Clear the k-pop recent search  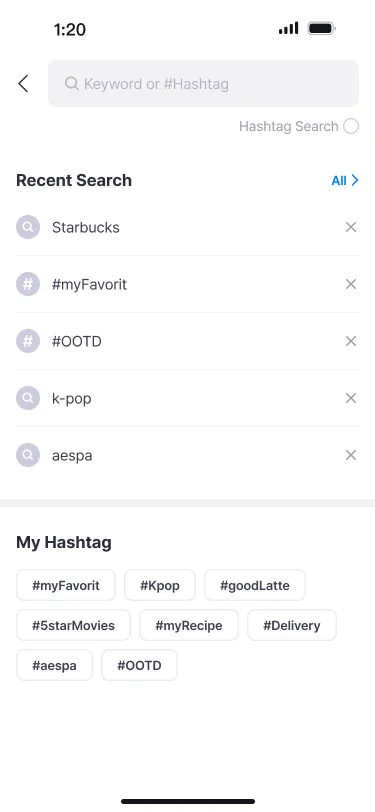(x=351, y=398)
